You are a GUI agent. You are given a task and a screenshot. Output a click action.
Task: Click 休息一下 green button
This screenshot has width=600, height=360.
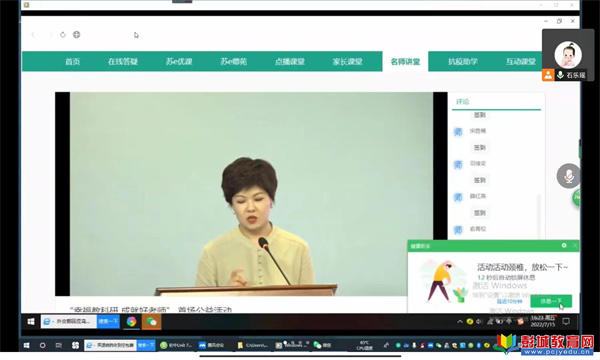coord(551,301)
